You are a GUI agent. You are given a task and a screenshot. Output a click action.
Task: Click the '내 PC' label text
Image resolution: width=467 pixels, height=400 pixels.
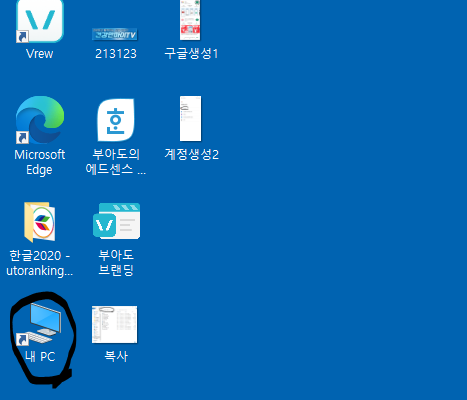[40, 357]
